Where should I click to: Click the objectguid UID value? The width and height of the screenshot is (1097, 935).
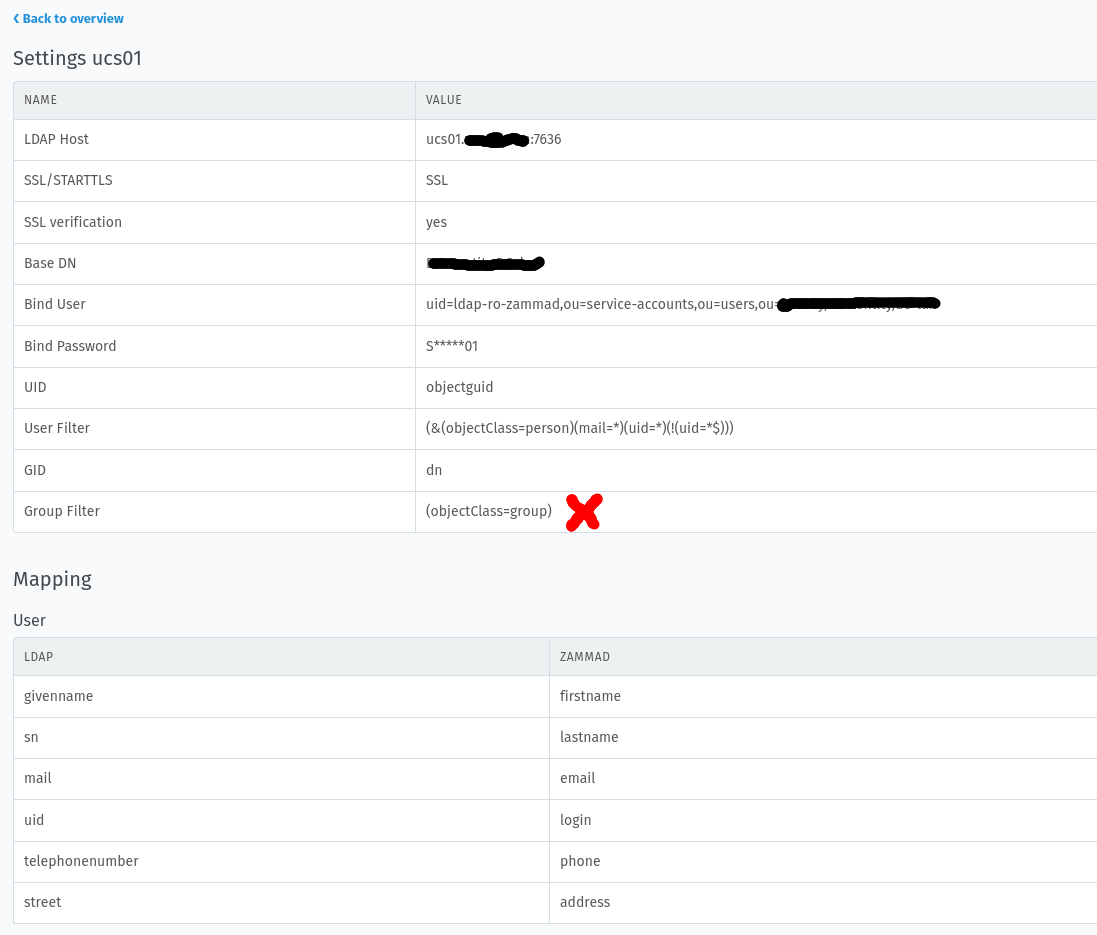[x=459, y=387]
